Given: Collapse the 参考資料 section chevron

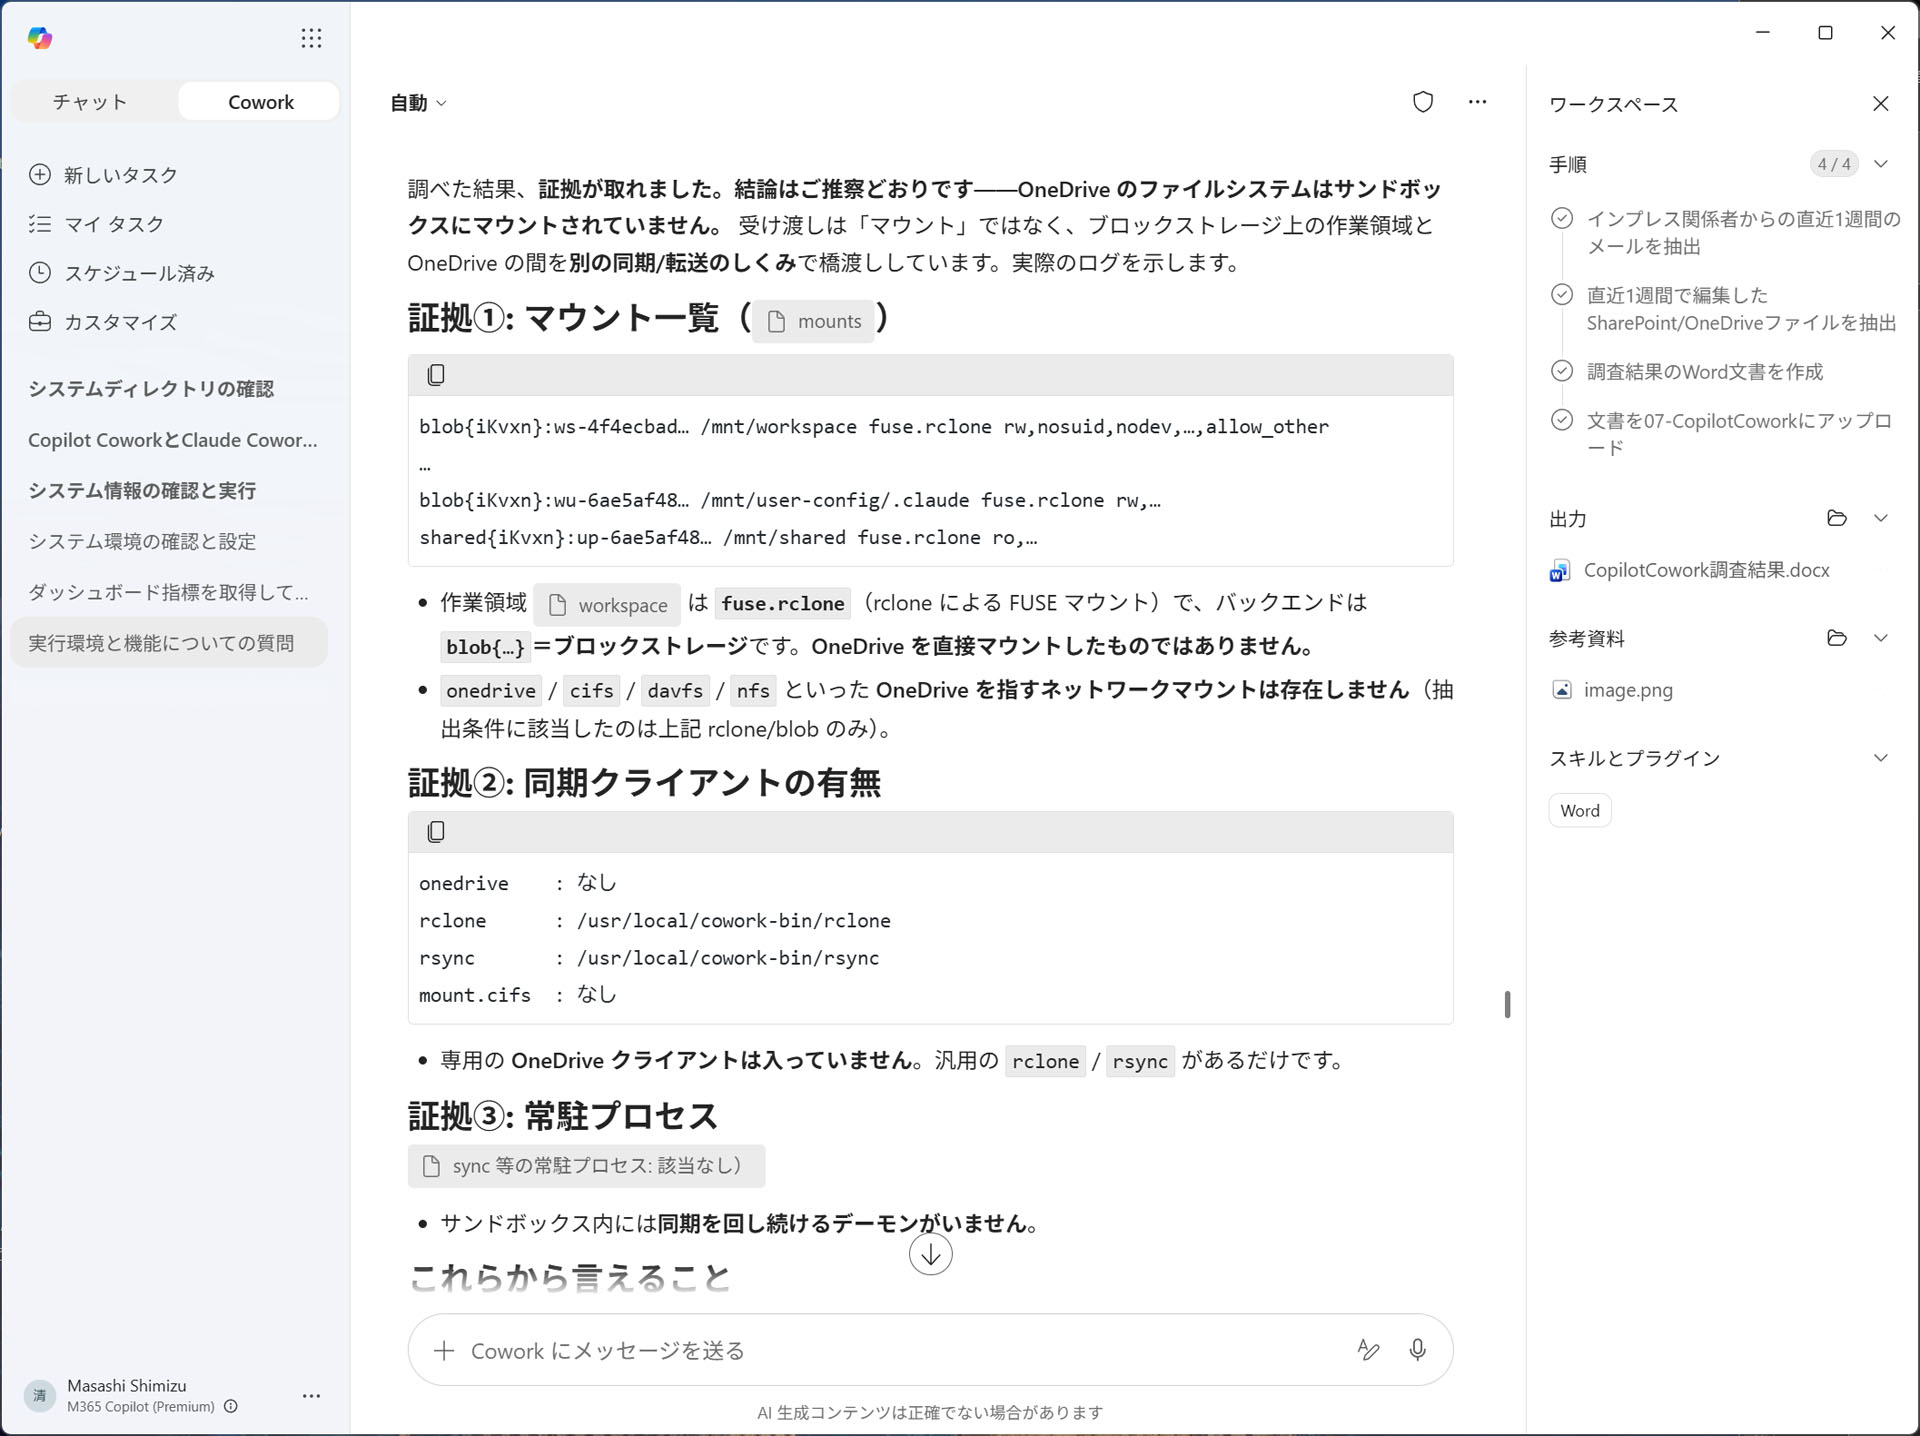Looking at the screenshot, I should (1880, 638).
